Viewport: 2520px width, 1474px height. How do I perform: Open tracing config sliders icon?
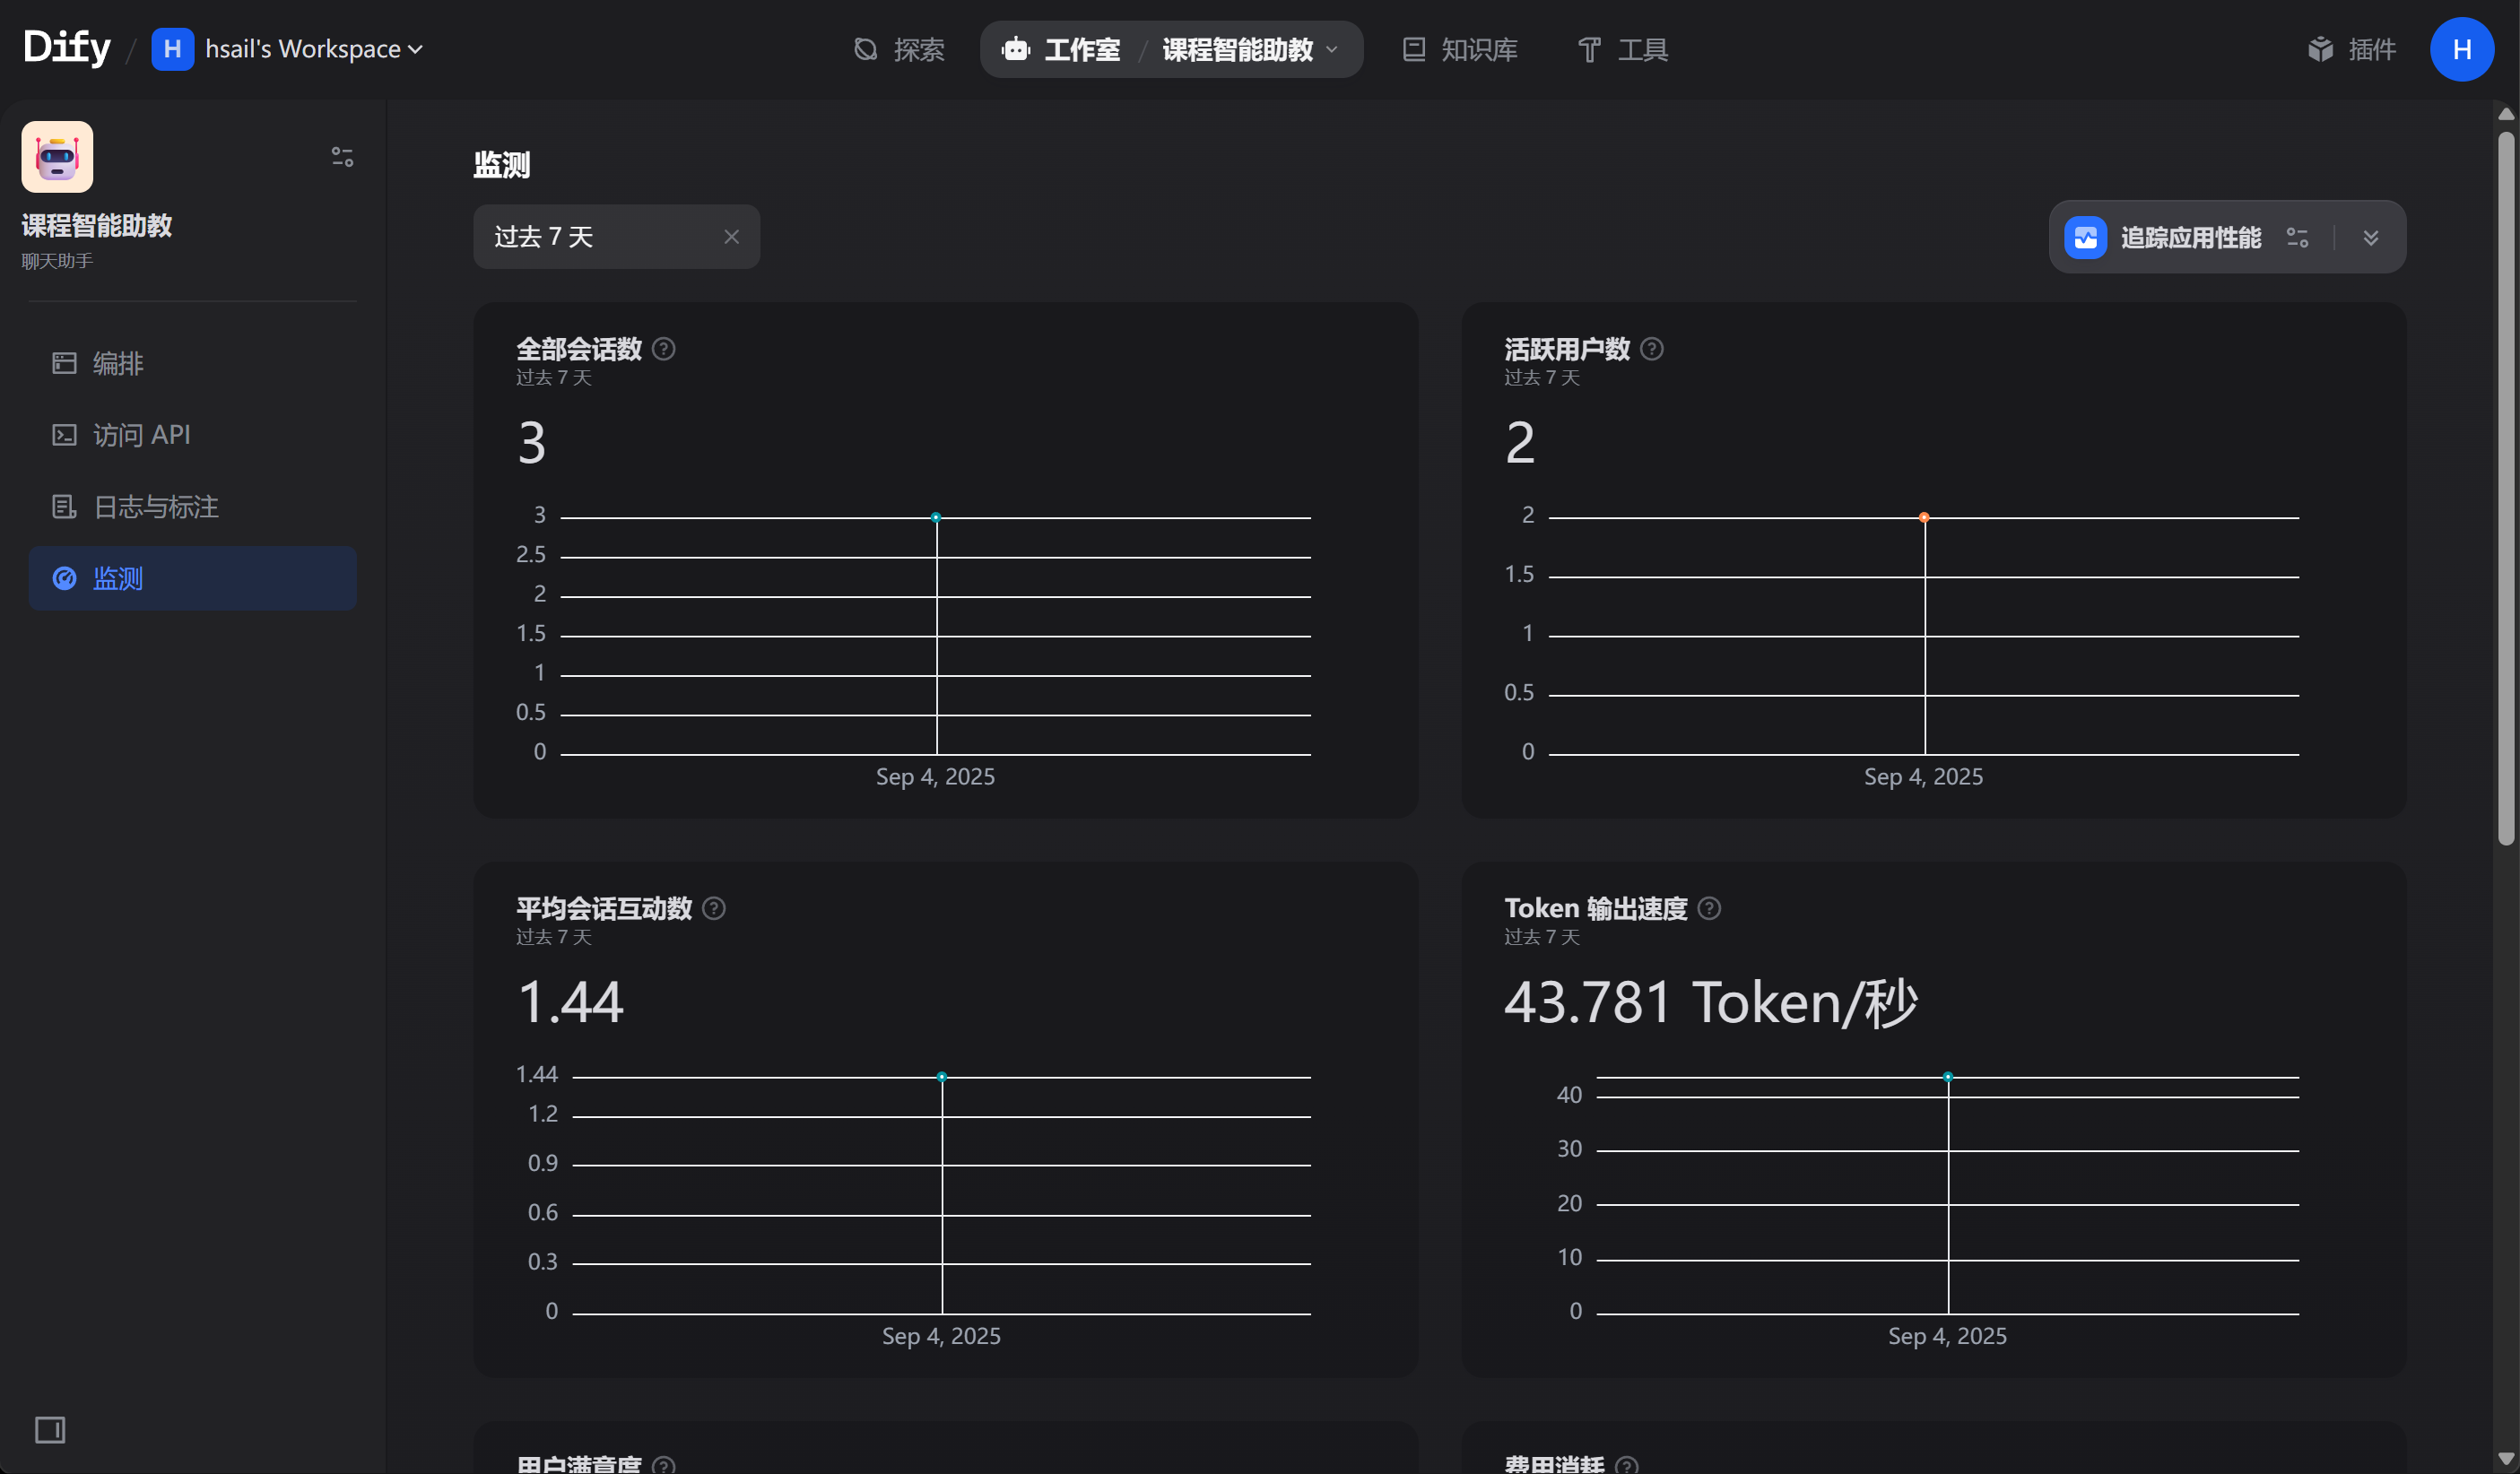[2297, 237]
